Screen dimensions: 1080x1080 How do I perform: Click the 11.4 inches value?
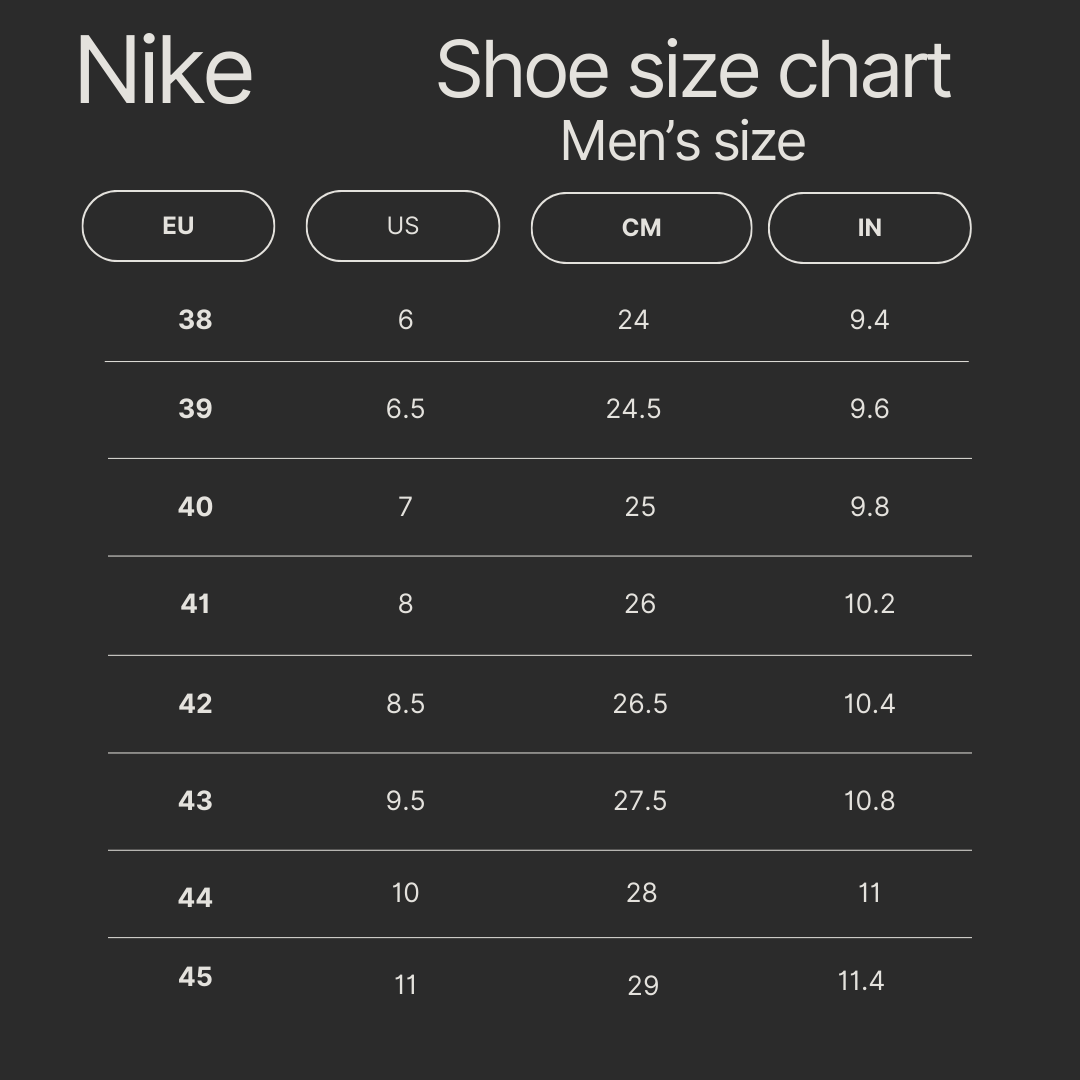(861, 981)
